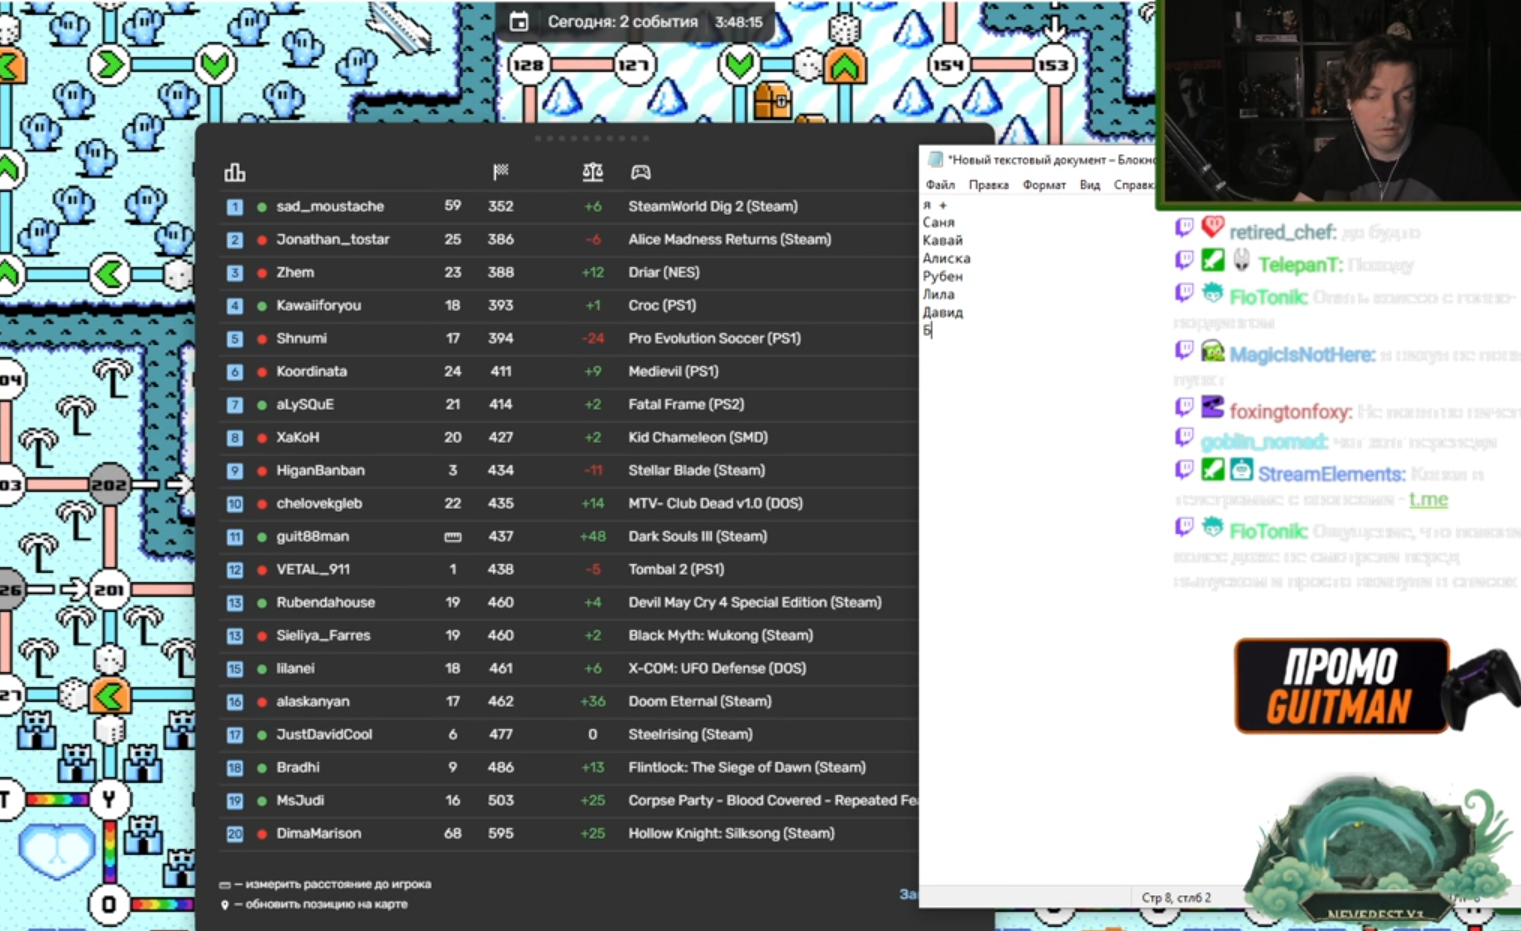The width and height of the screenshot is (1521, 931).
Task: Click the game title Doom Eternal (Steam)
Action: click(x=700, y=702)
